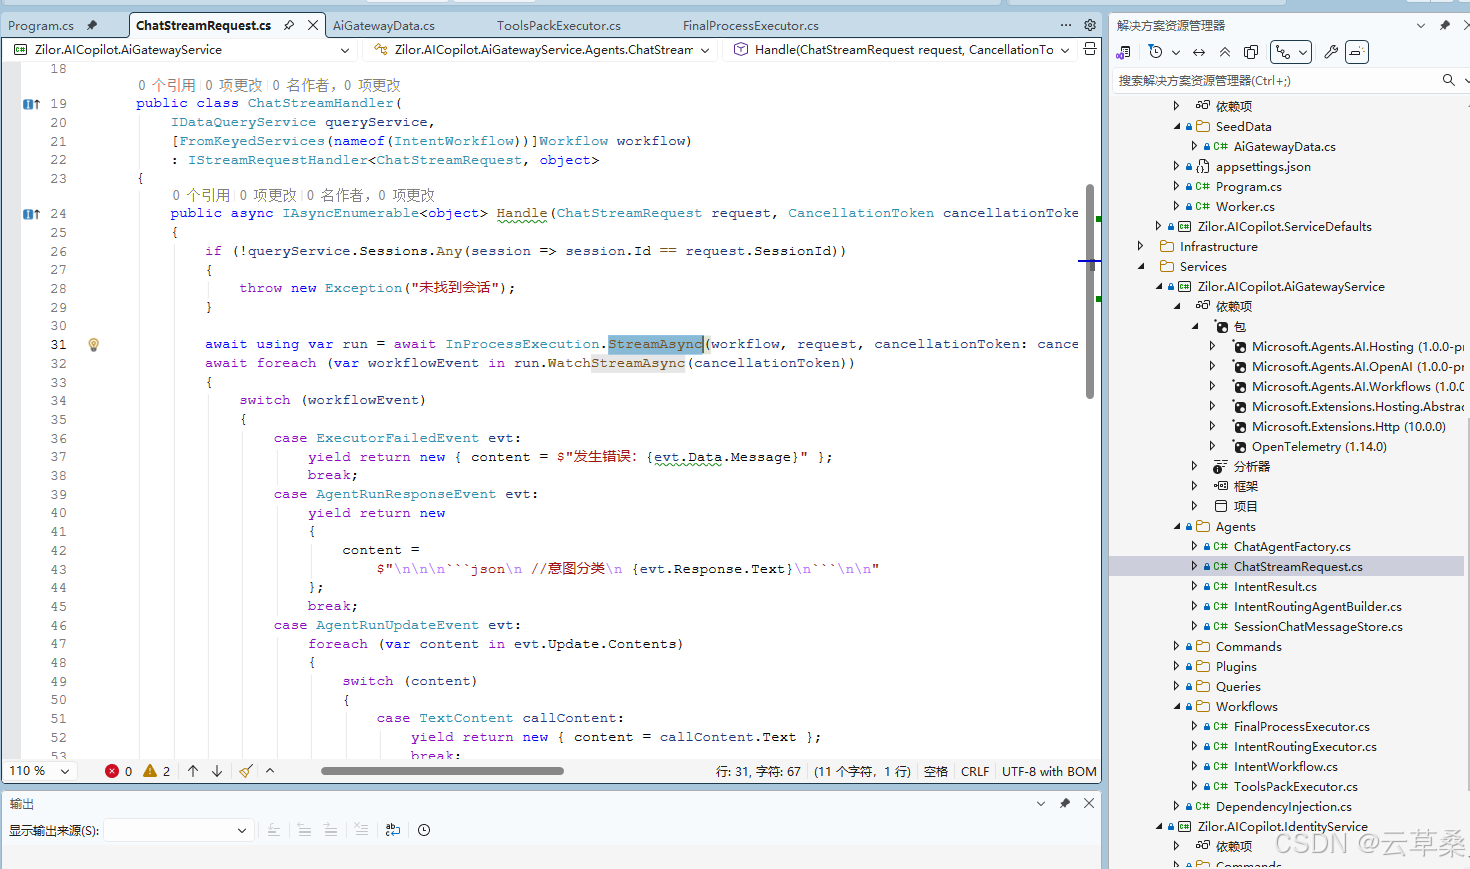Open IntentWorkflow.cs in Solution Explorer
Viewport: 1470px width, 869px height.
point(1286,767)
